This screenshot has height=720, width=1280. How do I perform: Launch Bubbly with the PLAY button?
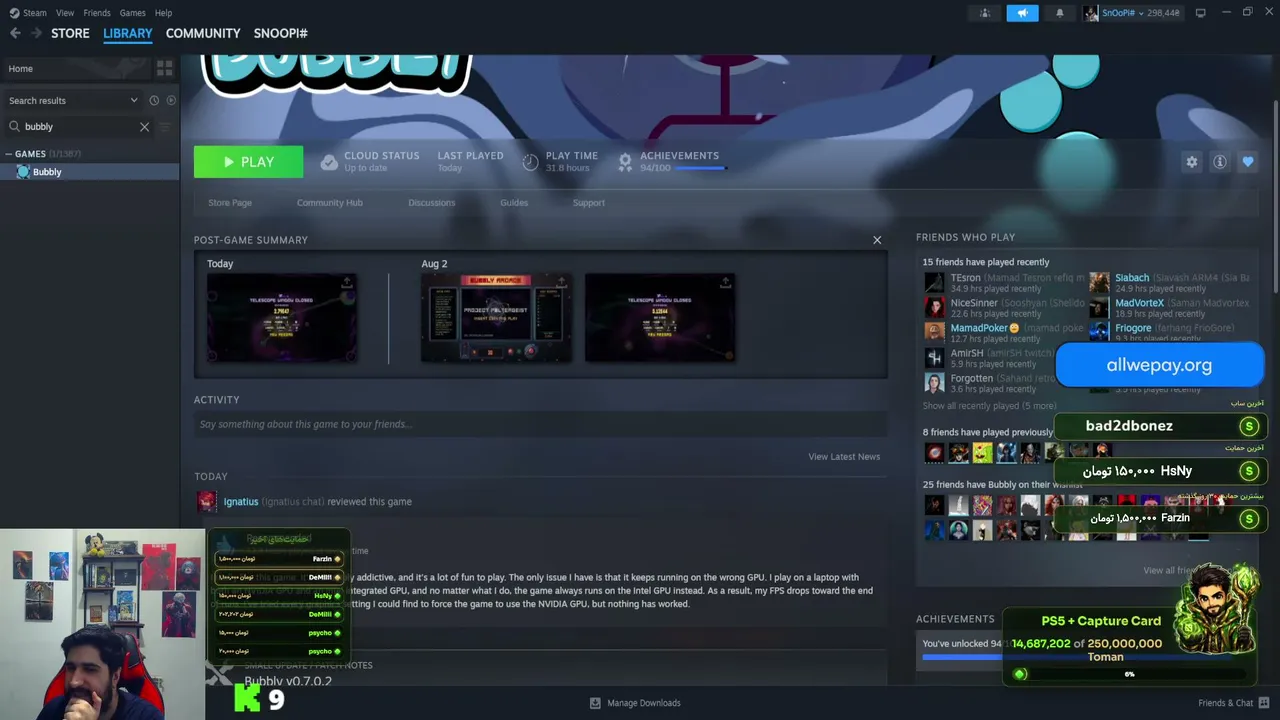click(248, 162)
